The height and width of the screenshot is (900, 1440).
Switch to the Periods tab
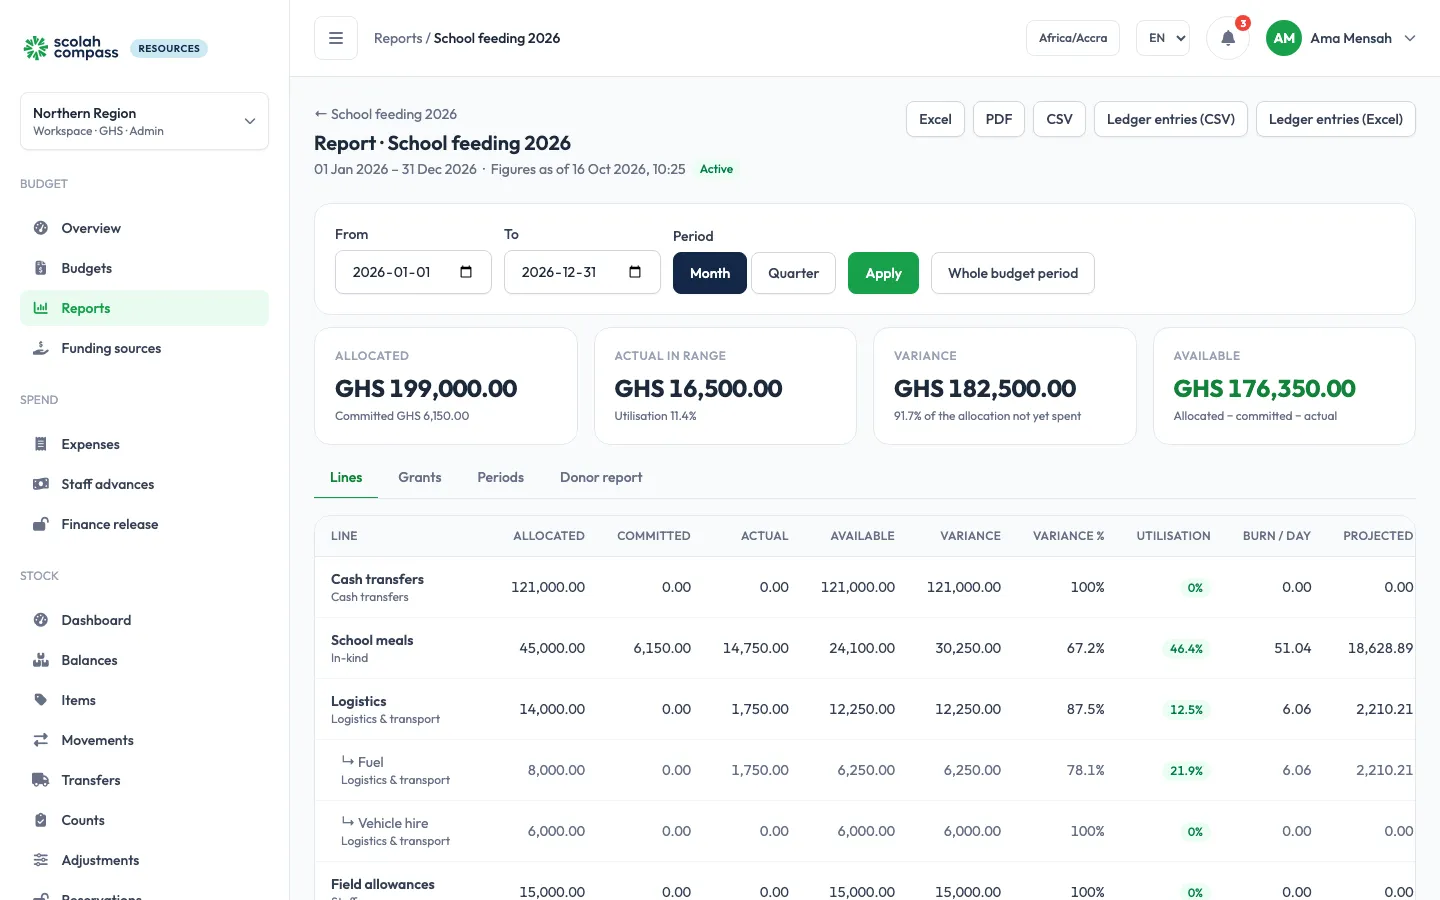501,477
